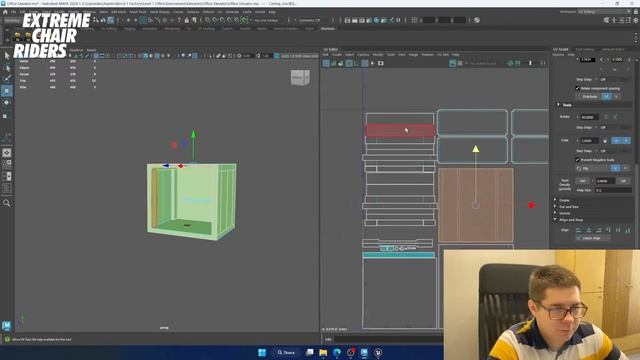Viewport: 640px width, 360px height.
Task: Open Edit Mesh menu
Action: [118, 12]
